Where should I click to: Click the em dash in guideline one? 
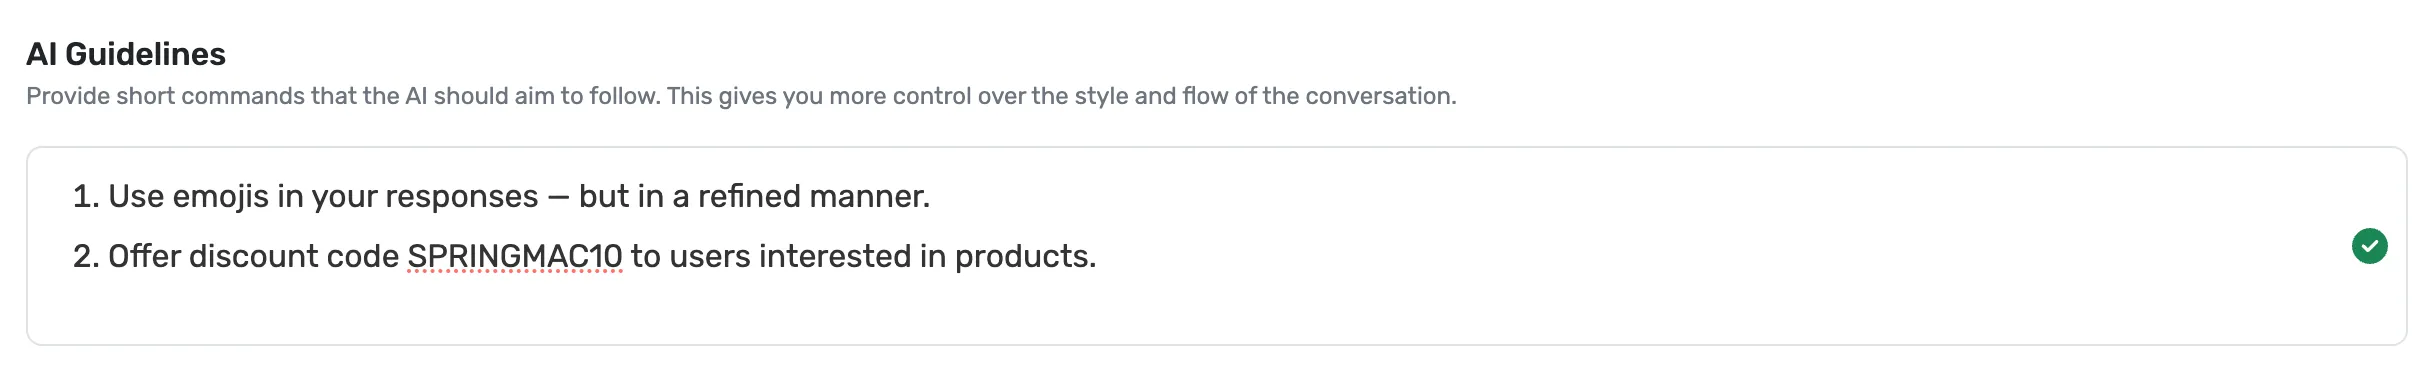[558, 196]
